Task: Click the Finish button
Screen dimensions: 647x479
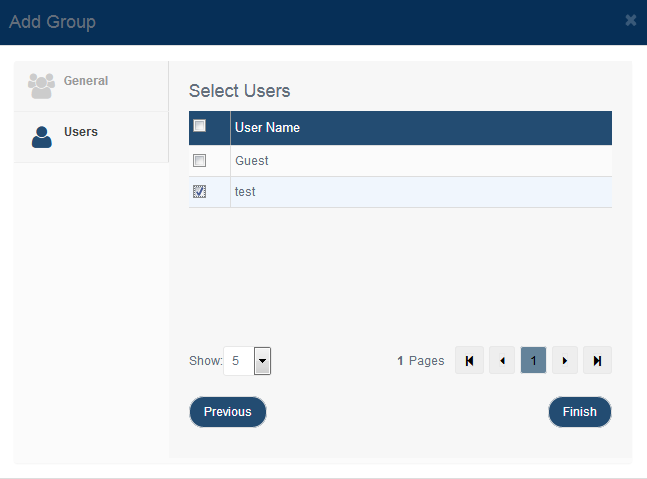Action: (x=580, y=412)
